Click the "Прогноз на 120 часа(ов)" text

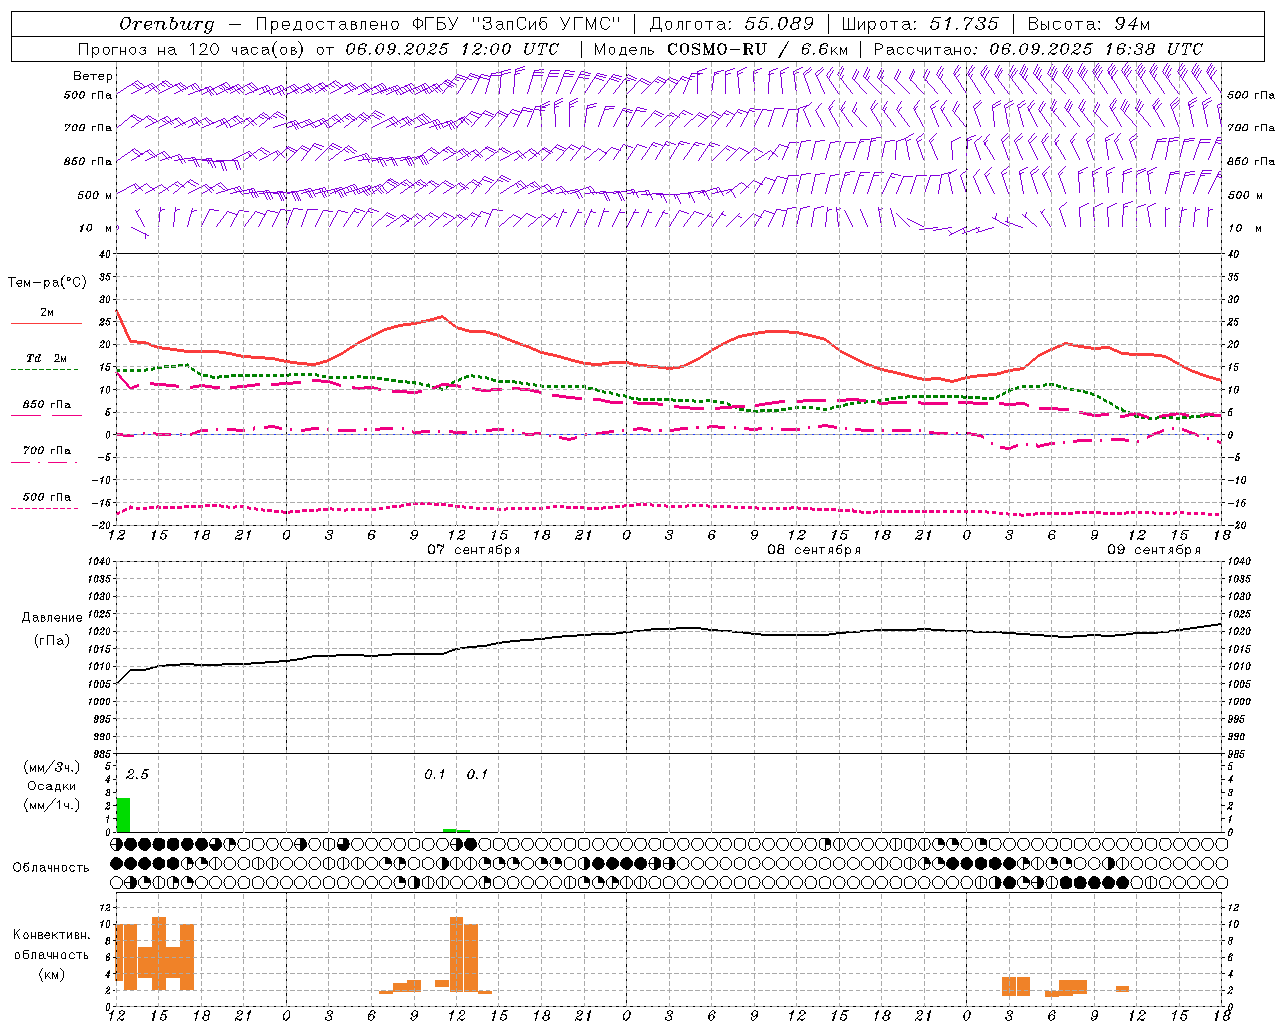point(192,49)
